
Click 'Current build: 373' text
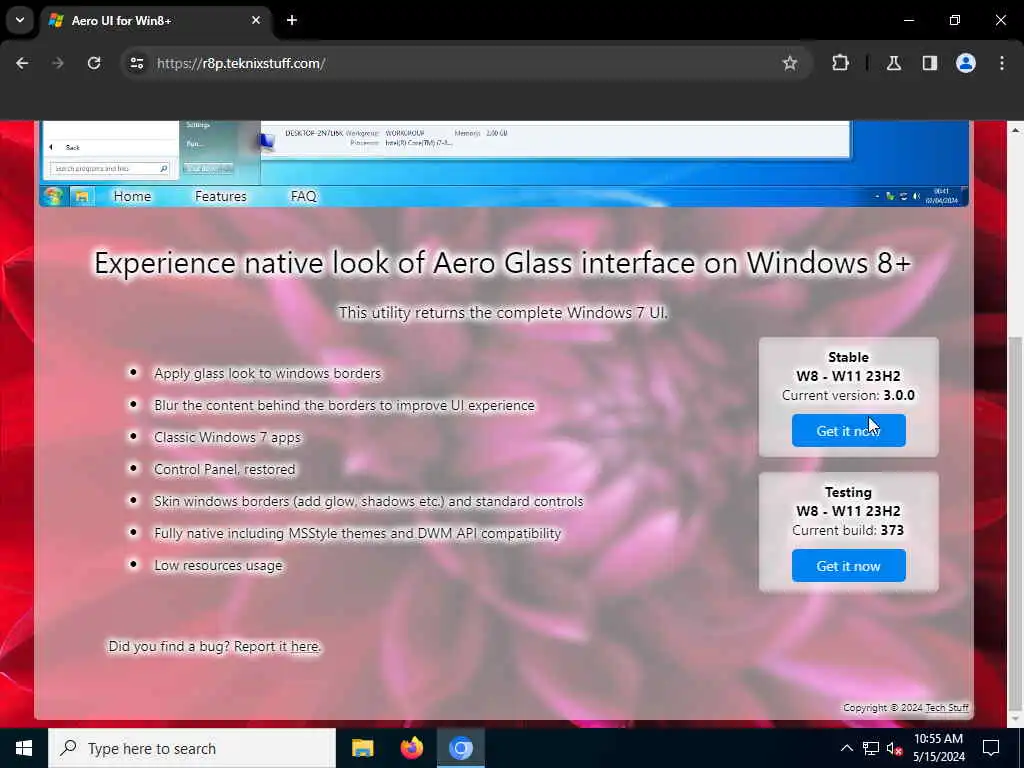(x=848, y=530)
